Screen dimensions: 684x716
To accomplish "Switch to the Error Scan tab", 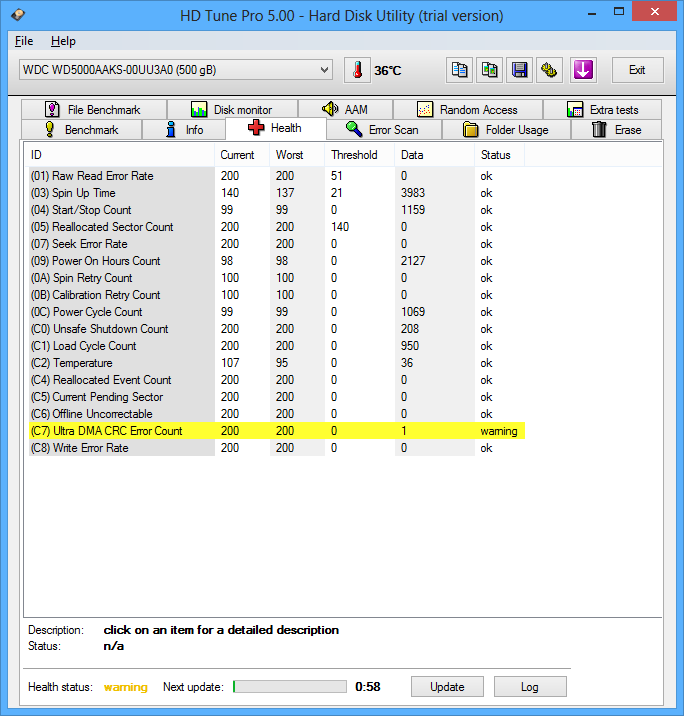I will click(x=384, y=130).
